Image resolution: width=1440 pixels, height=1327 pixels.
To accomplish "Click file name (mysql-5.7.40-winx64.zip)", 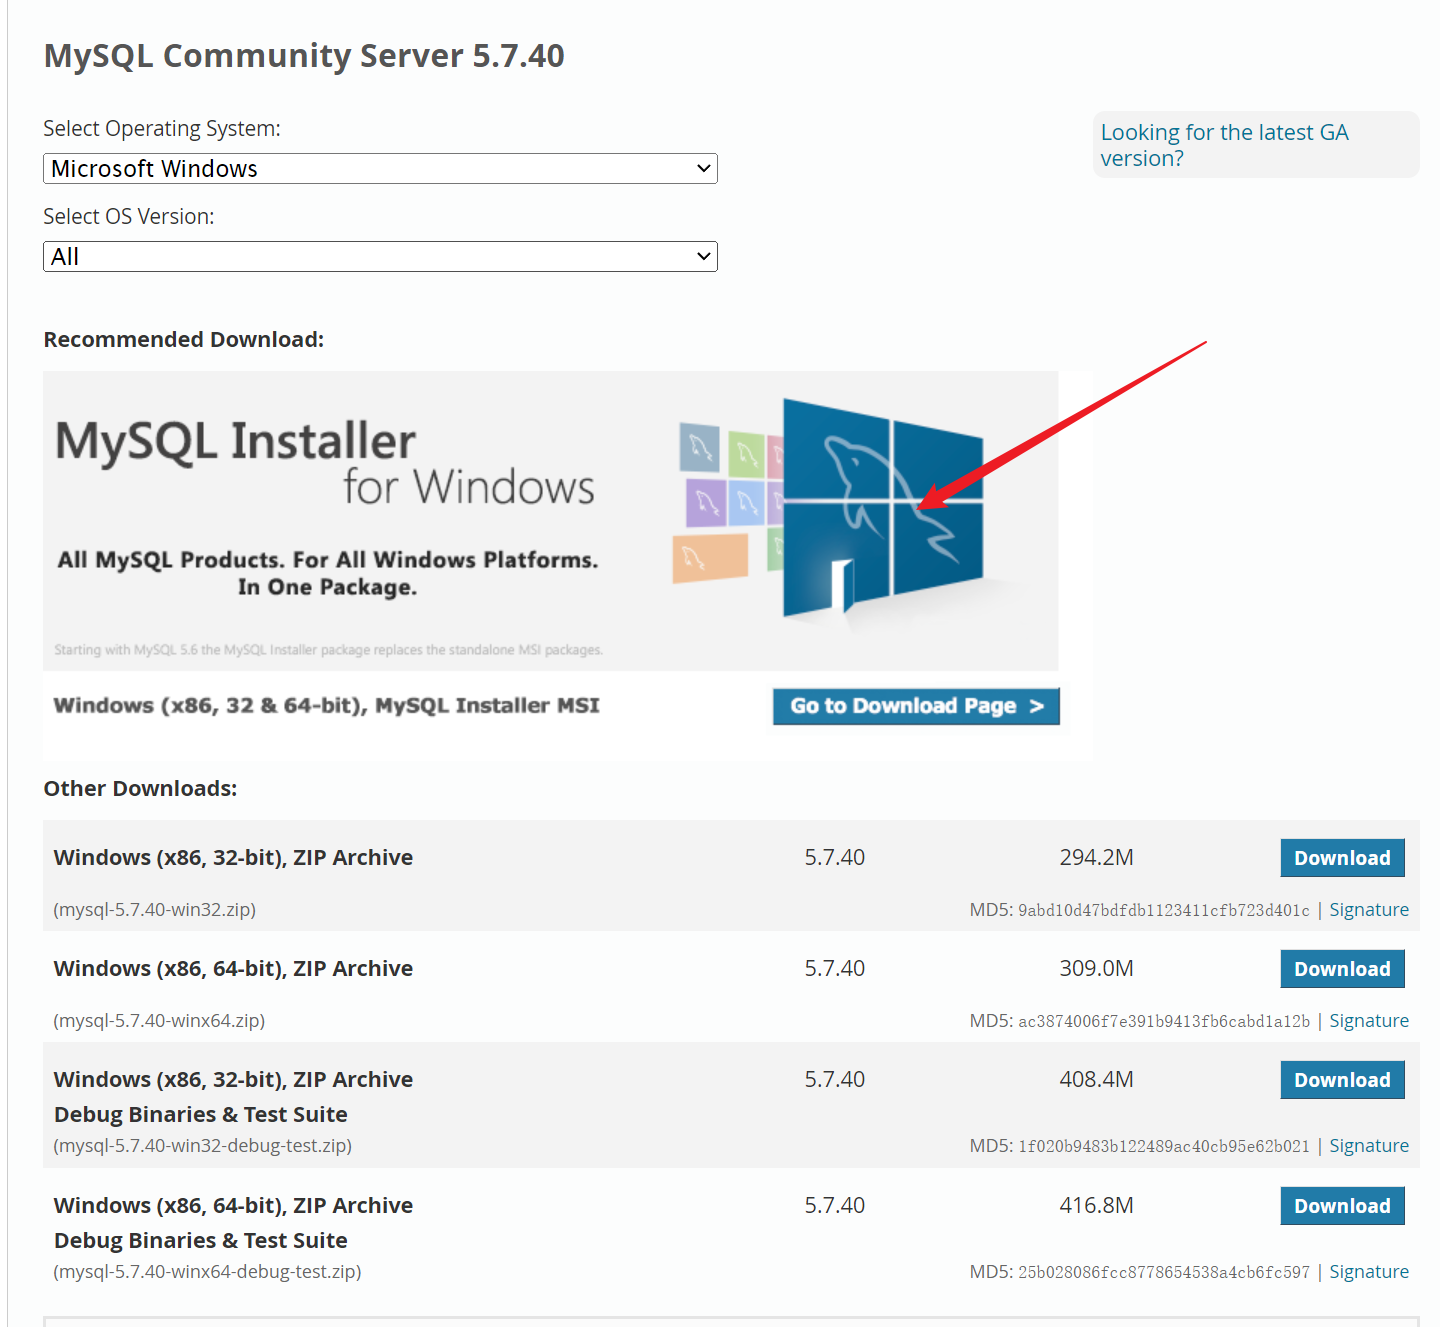I will pyautogui.click(x=159, y=1021).
